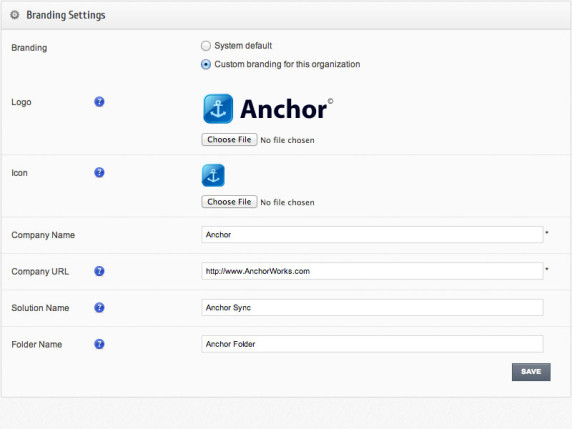
Task: Focus the Folder Name input field
Action: (372, 344)
